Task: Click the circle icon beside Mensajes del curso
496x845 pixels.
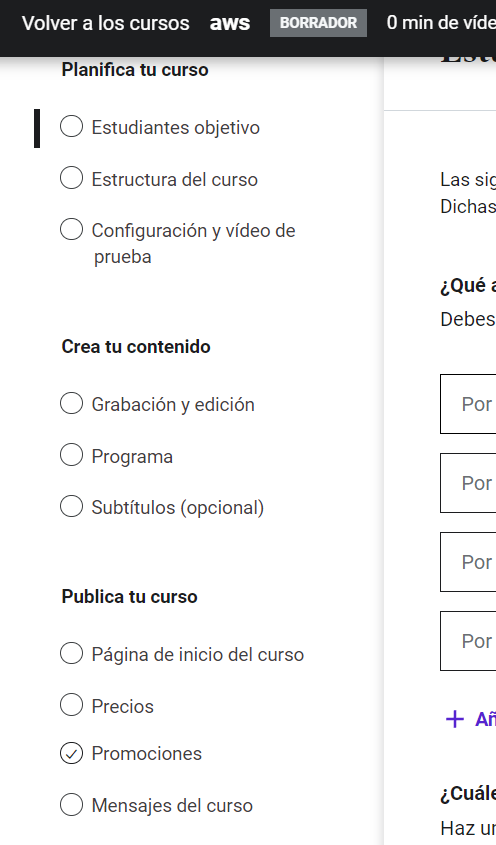Action: [71, 805]
